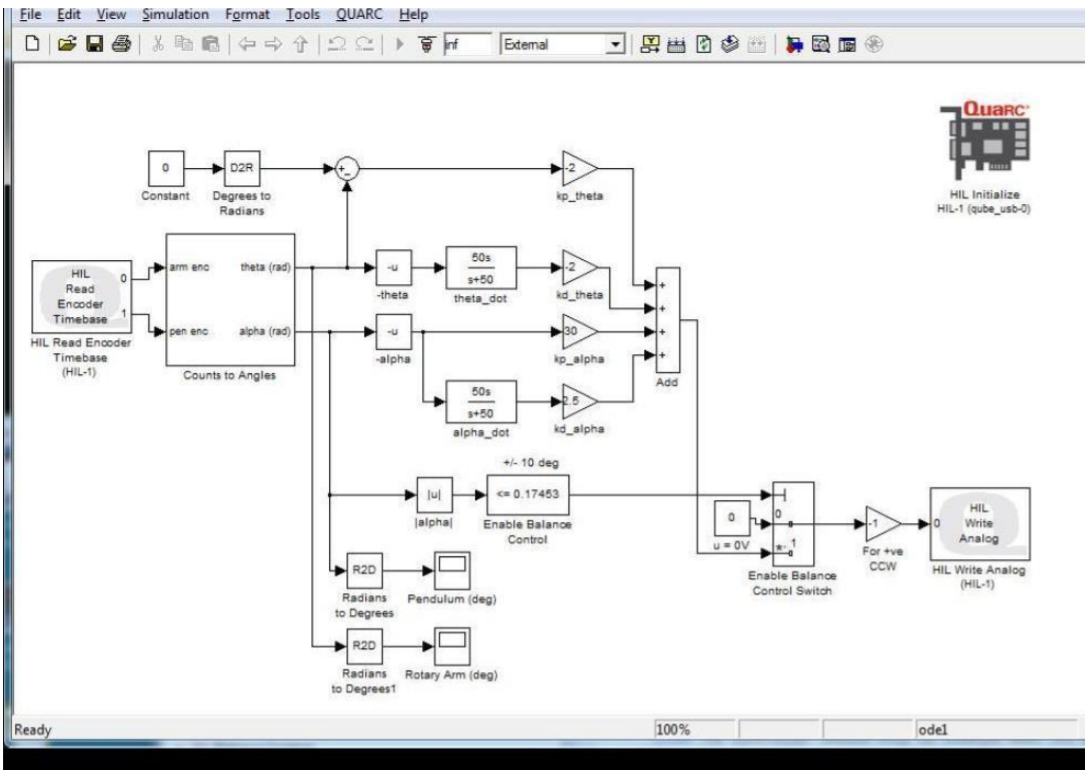1085x770 pixels.
Task: Open the Edit menu
Action: click(69, 14)
